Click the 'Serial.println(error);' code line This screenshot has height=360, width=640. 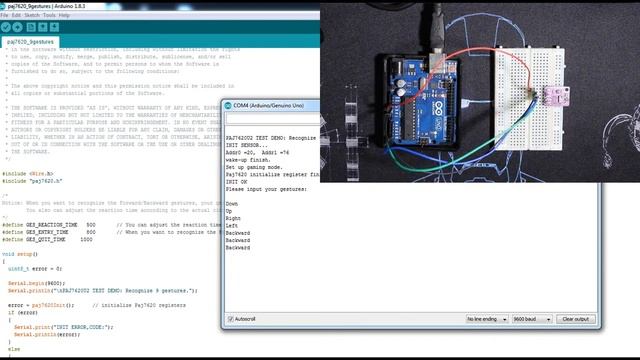click(x=47, y=335)
